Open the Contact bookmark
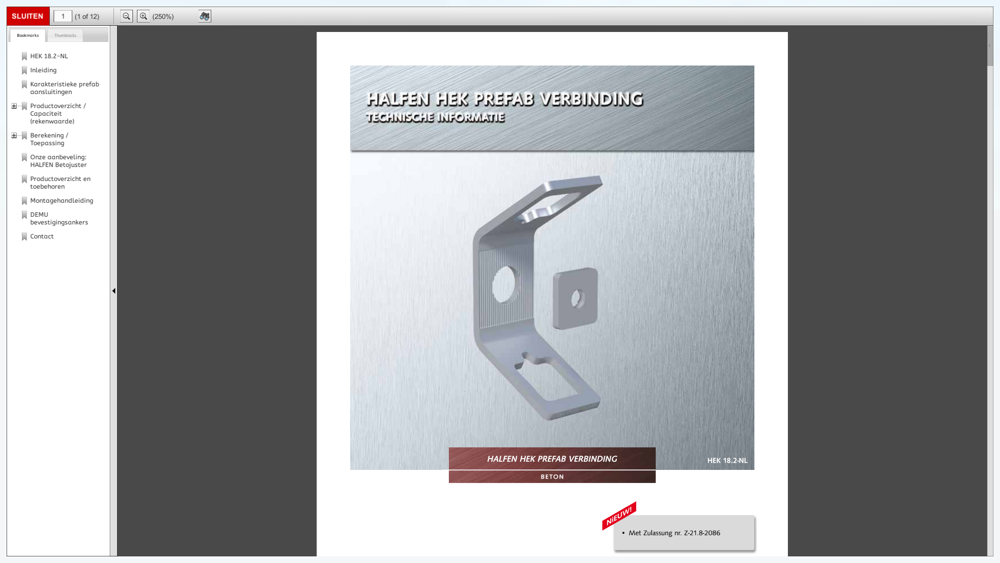The image size is (1000, 563). pos(41,236)
